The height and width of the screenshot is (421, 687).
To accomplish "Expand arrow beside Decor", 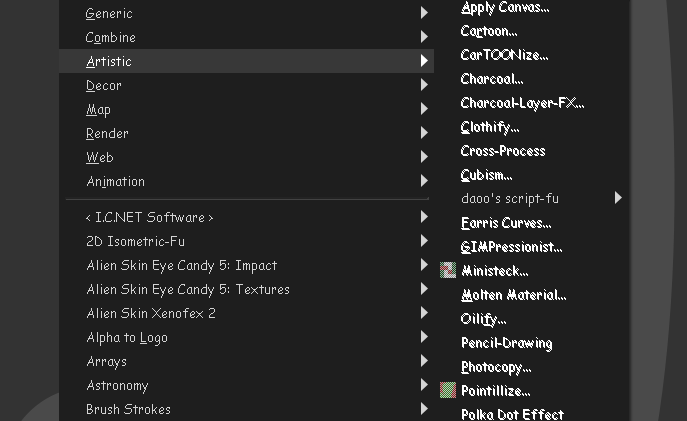I will pos(424,85).
